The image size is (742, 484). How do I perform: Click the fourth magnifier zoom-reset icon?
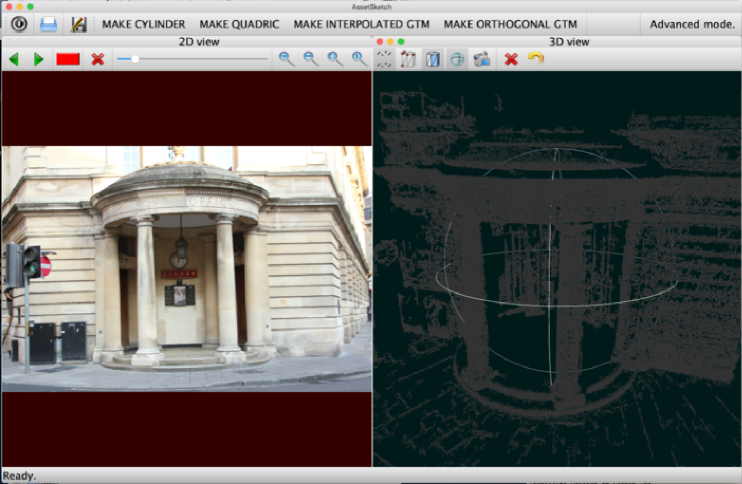coord(360,59)
